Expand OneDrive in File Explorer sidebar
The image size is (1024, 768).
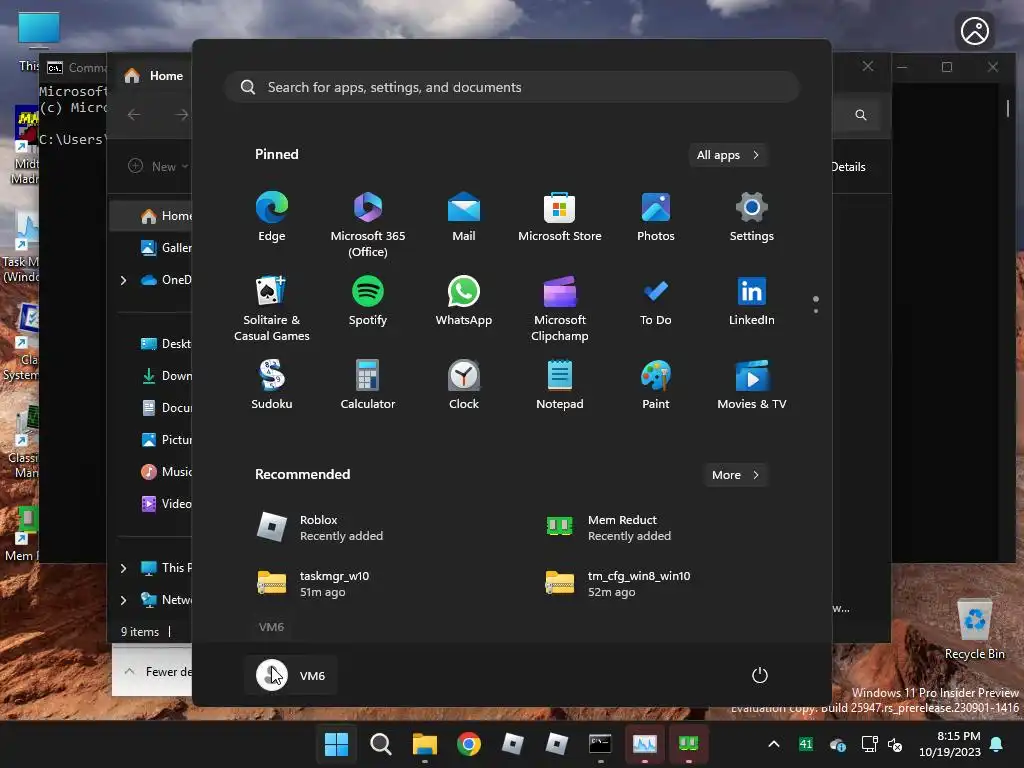click(x=123, y=280)
